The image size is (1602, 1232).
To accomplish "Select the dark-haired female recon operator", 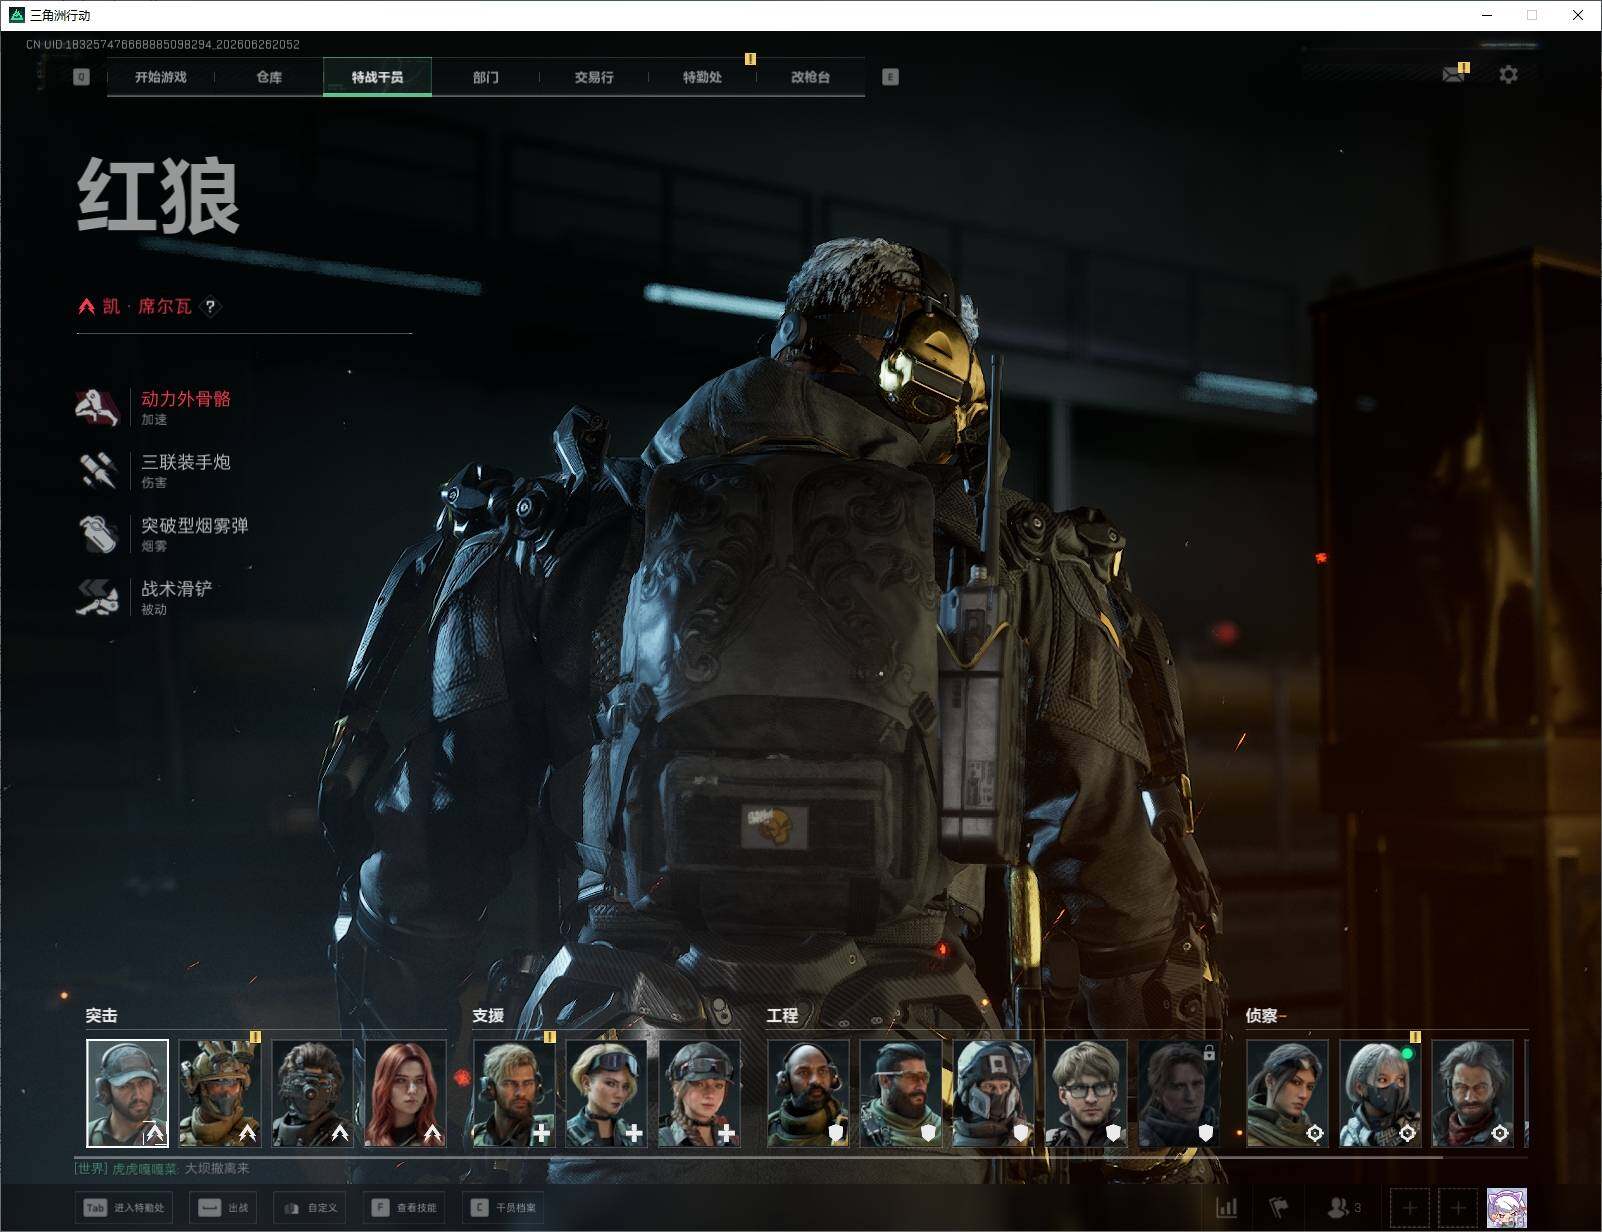I will pyautogui.click(x=1288, y=1093).
